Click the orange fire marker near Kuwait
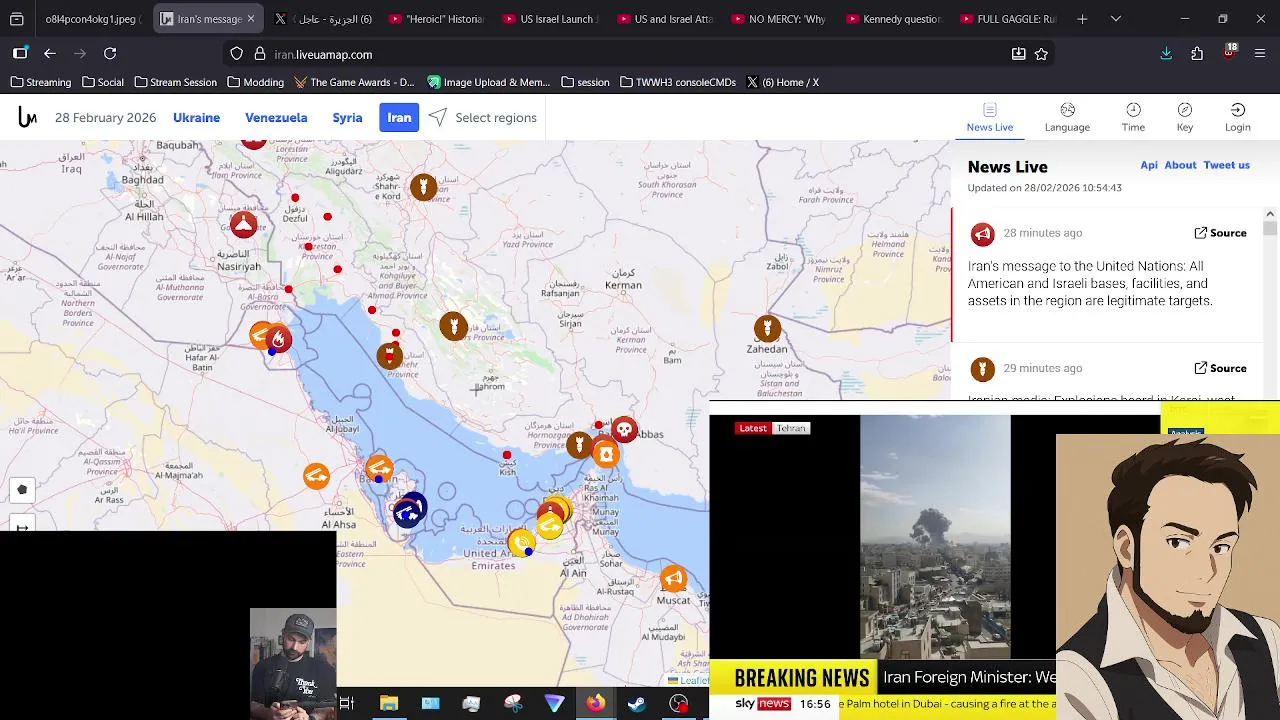 pos(277,340)
